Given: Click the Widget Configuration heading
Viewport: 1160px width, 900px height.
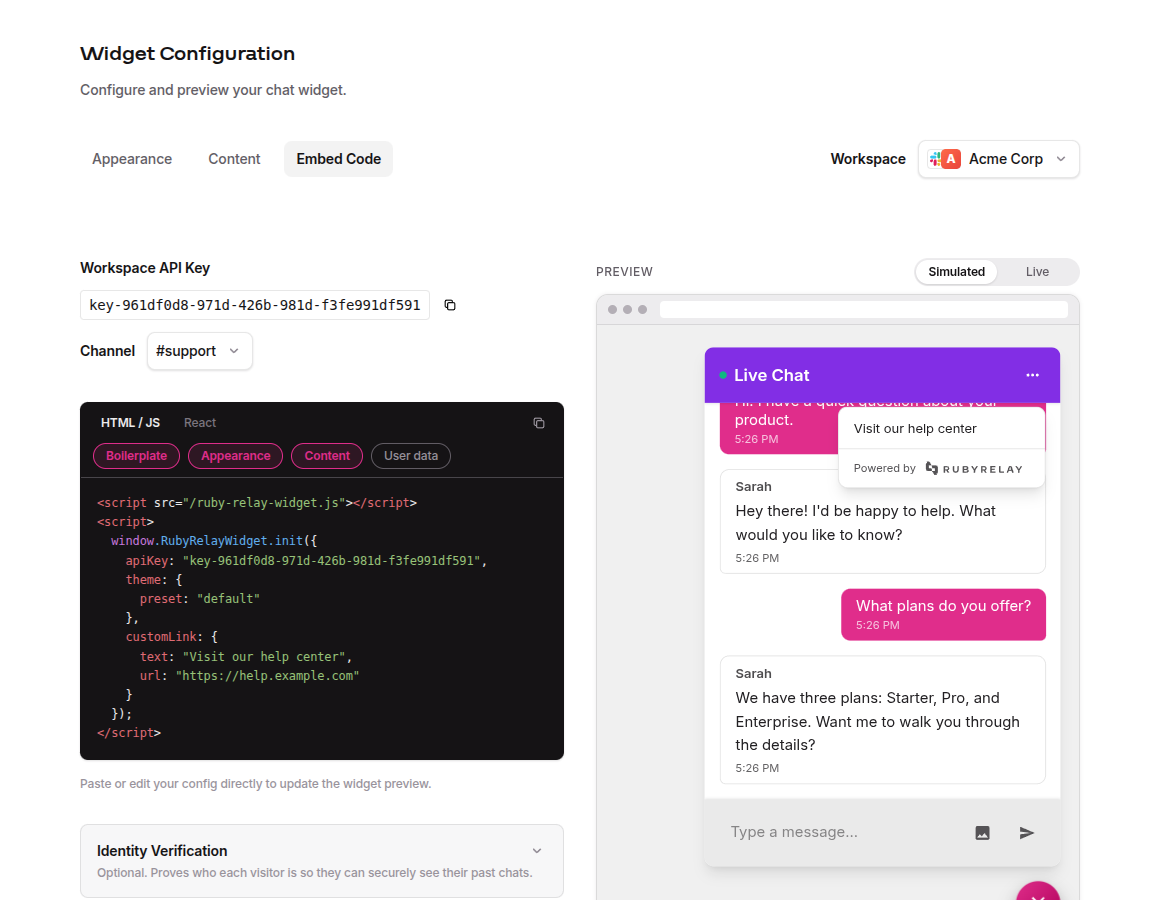Looking at the screenshot, I should coord(187,53).
